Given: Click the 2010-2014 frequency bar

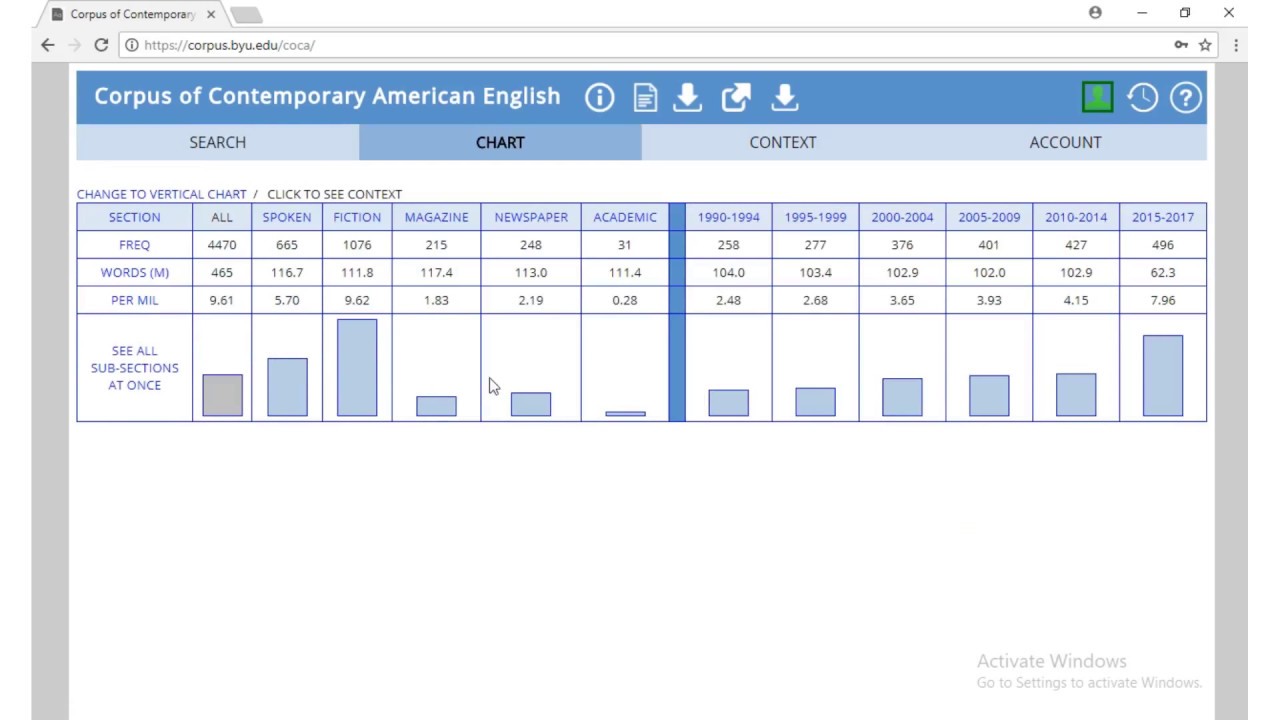Looking at the screenshot, I should 1076,395.
